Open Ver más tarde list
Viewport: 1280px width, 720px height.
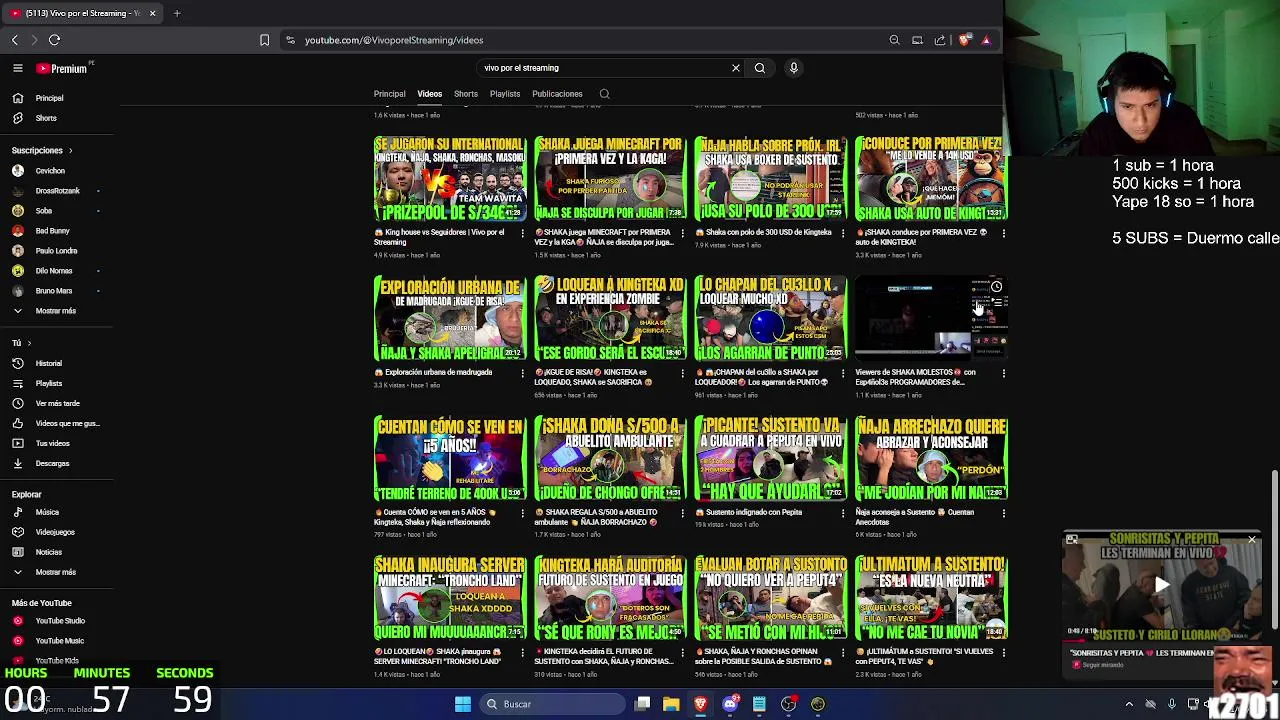57,403
